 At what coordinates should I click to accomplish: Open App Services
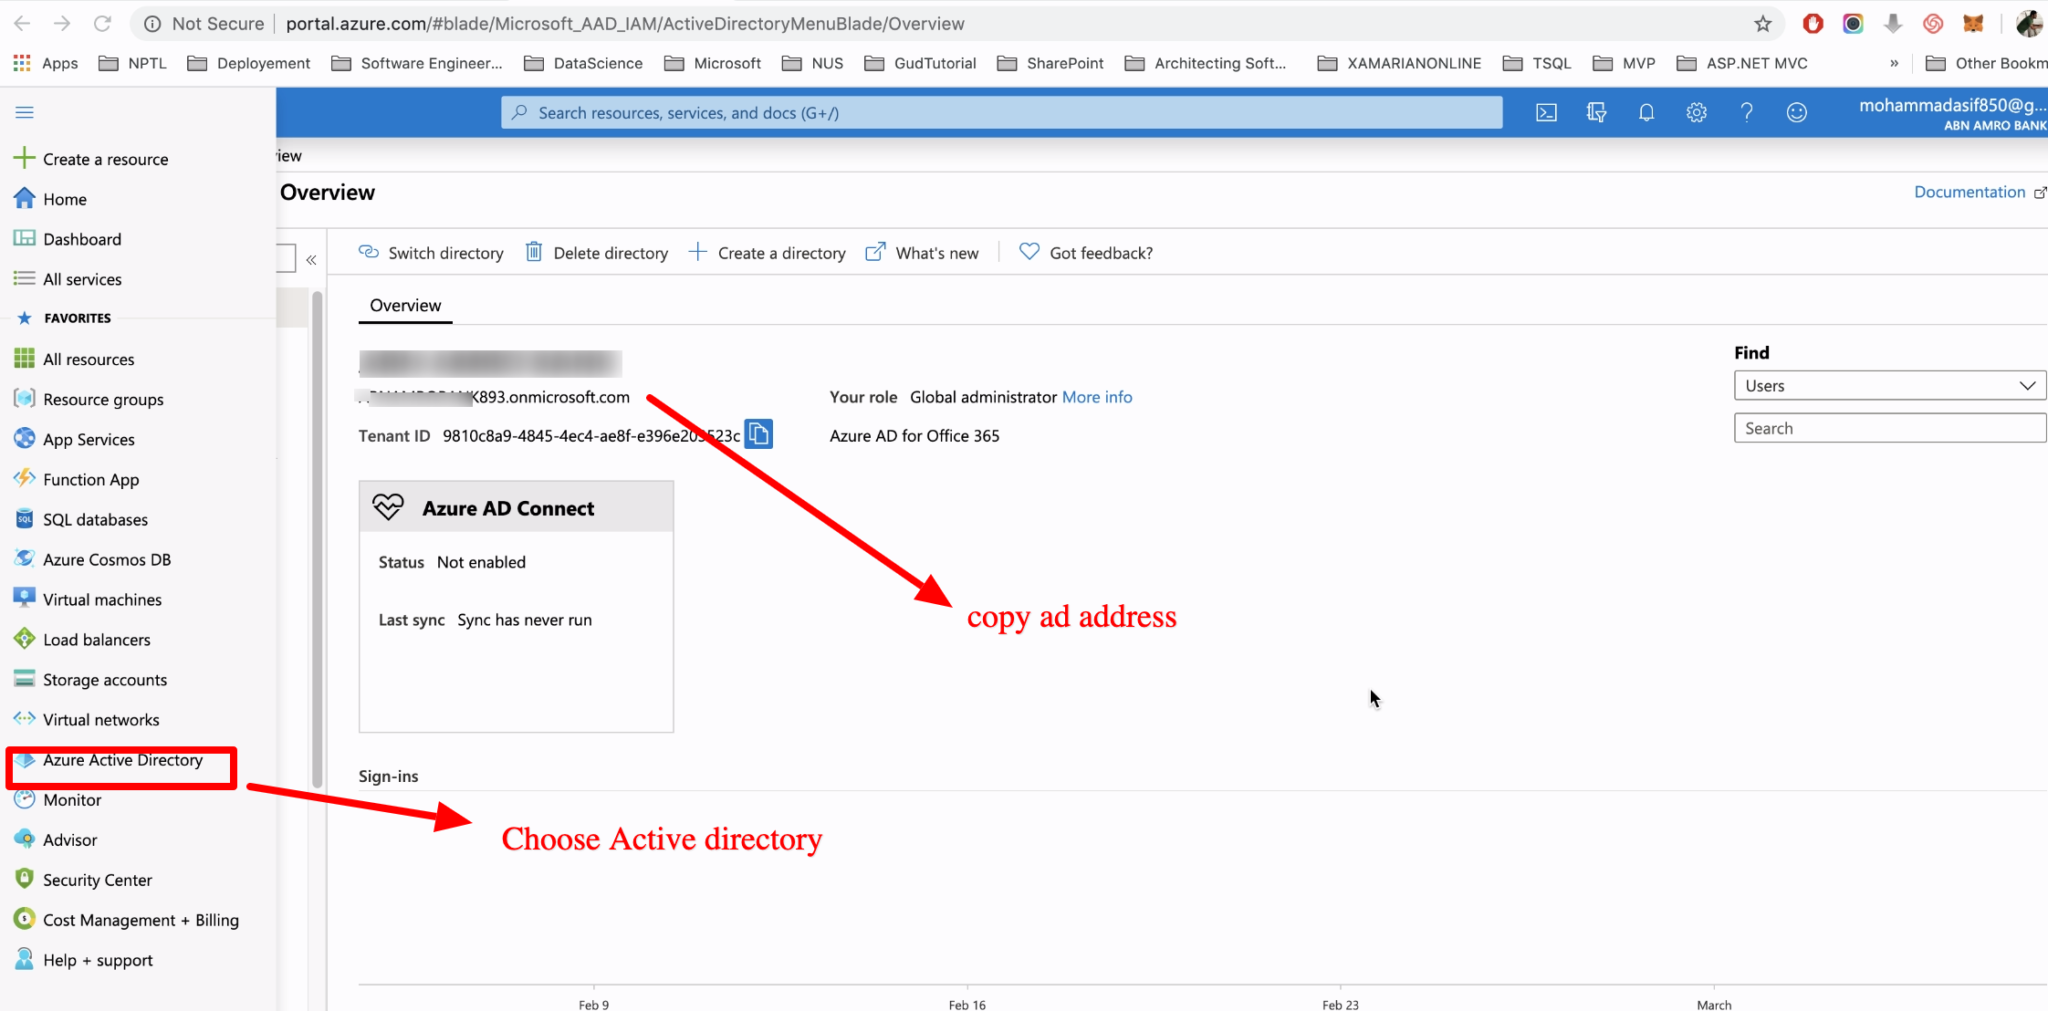88,438
